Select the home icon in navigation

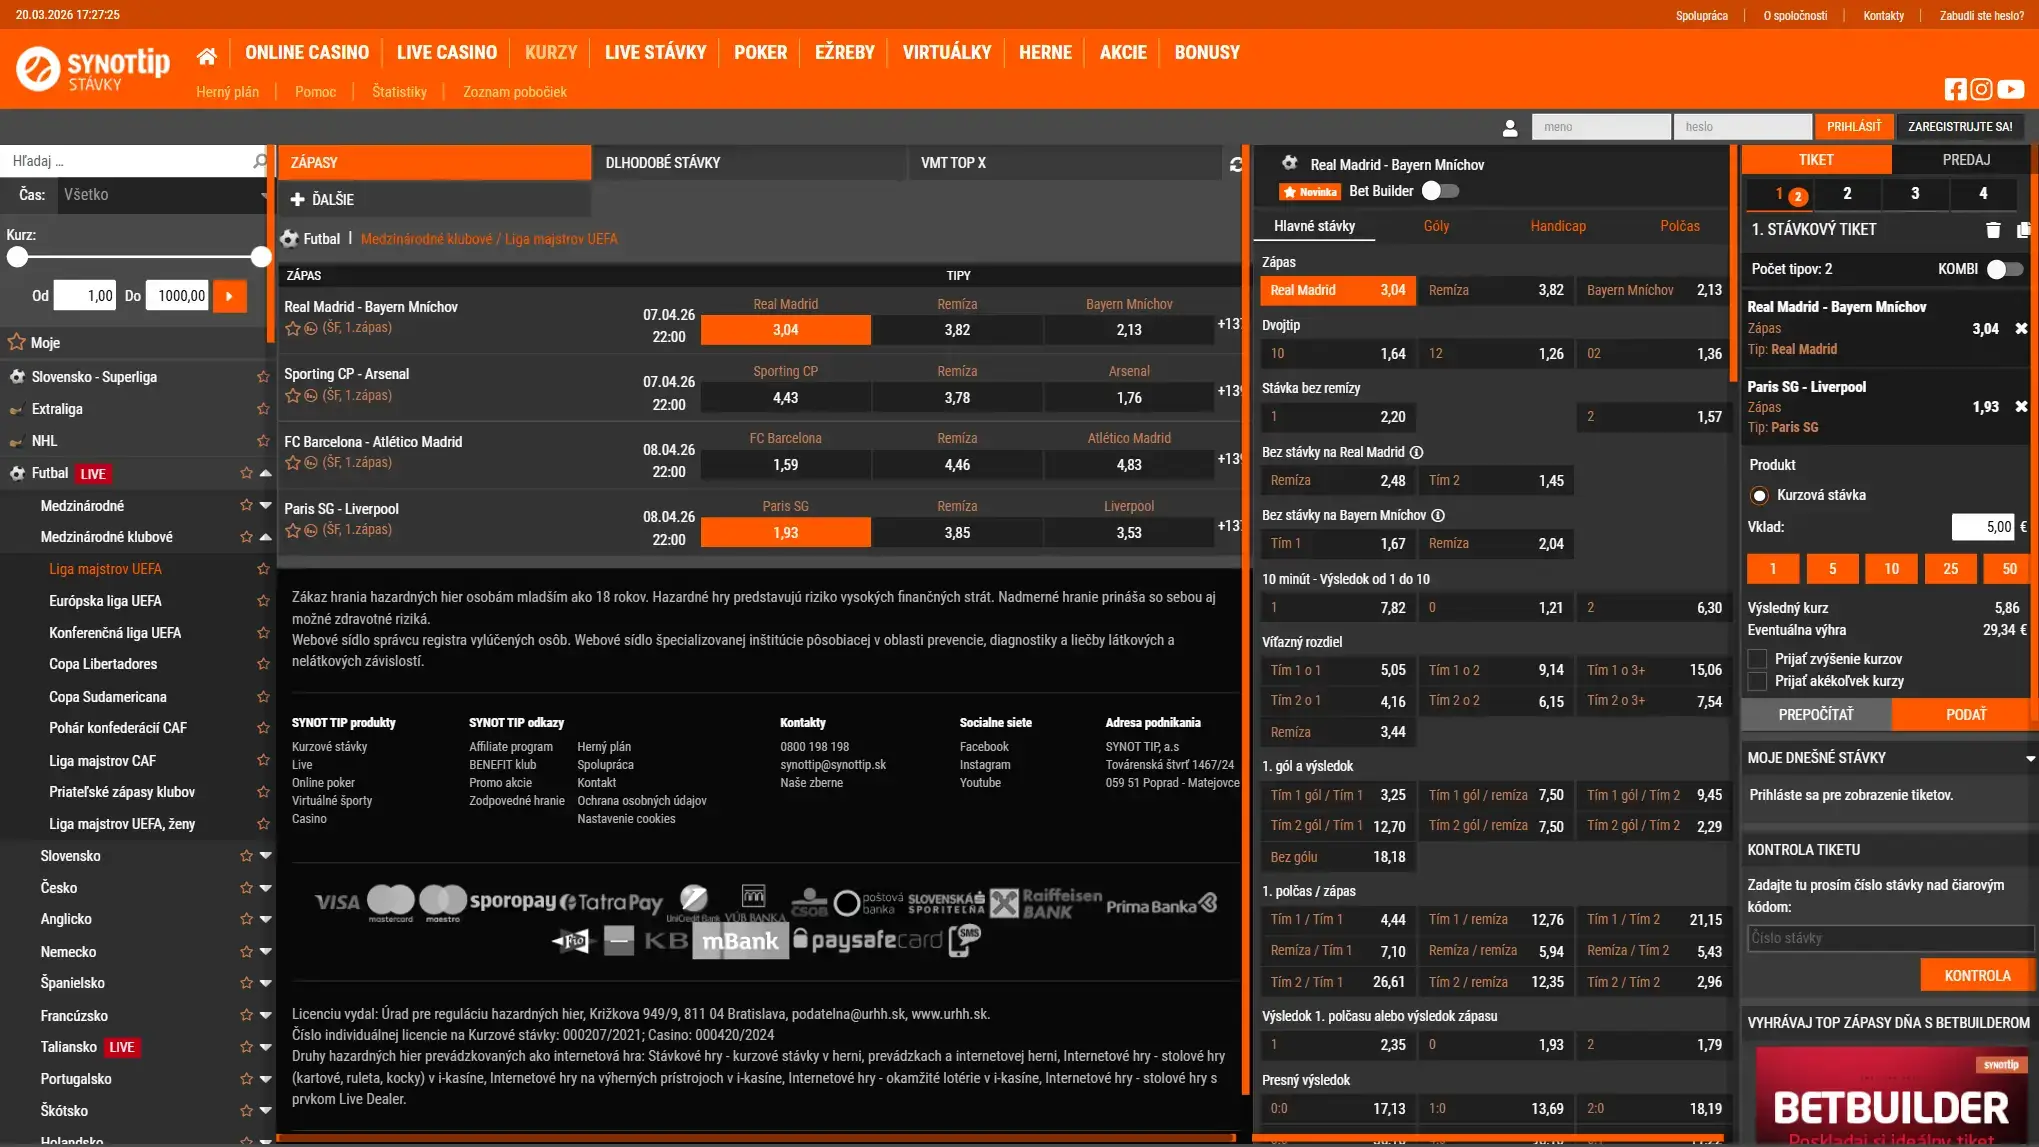[x=207, y=52]
